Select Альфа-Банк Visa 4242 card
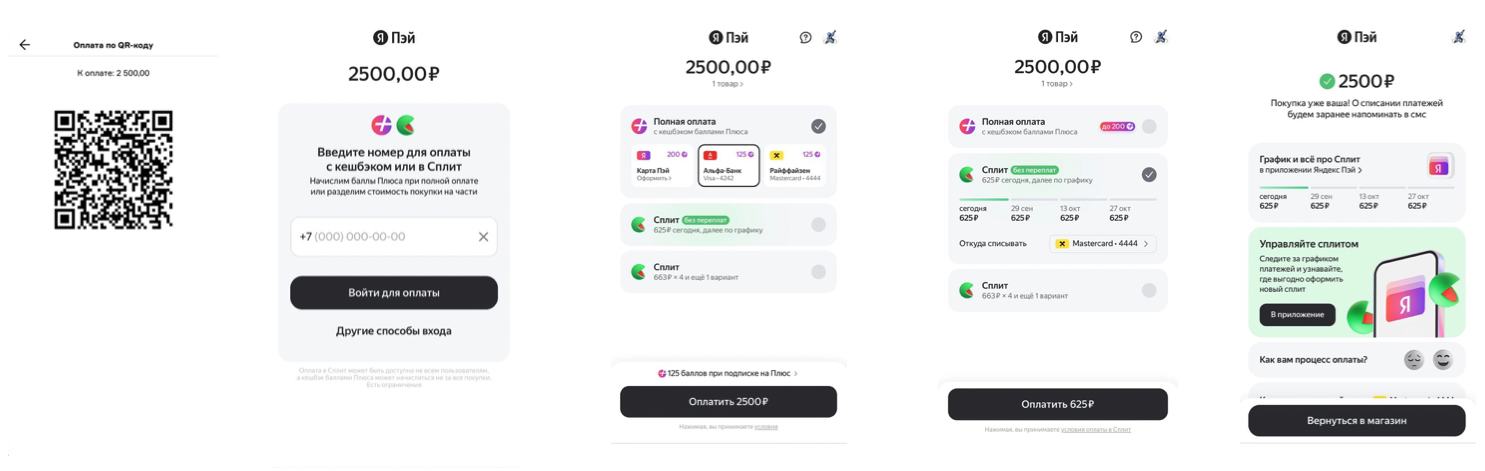 click(x=728, y=166)
